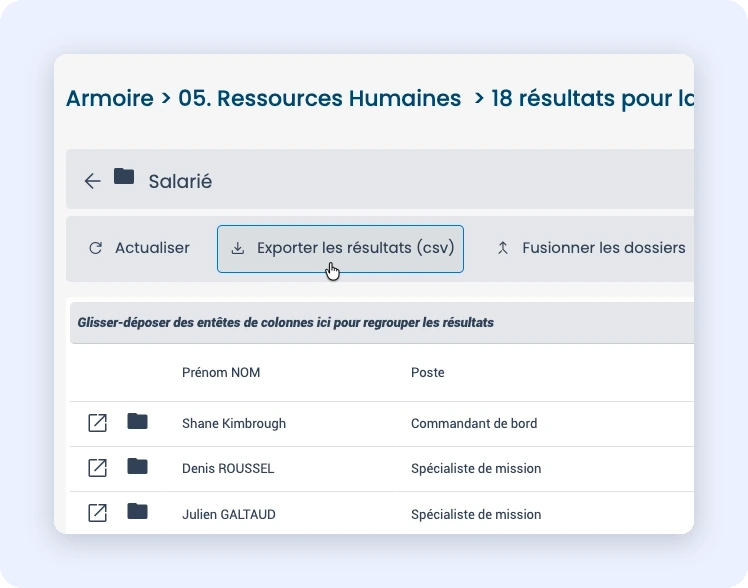748x588 pixels.
Task: Open Denis ROUSSEL record via external-link icon
Action: tap(97, 468)
